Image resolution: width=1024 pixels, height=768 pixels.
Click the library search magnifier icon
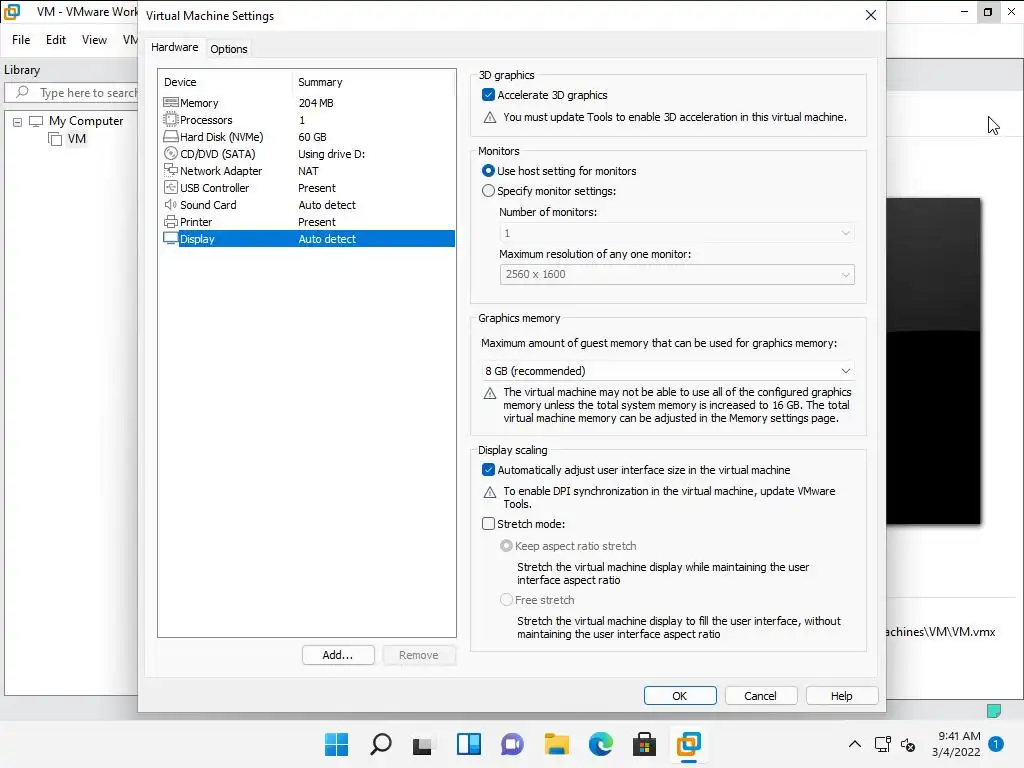[x=22, y=92]
